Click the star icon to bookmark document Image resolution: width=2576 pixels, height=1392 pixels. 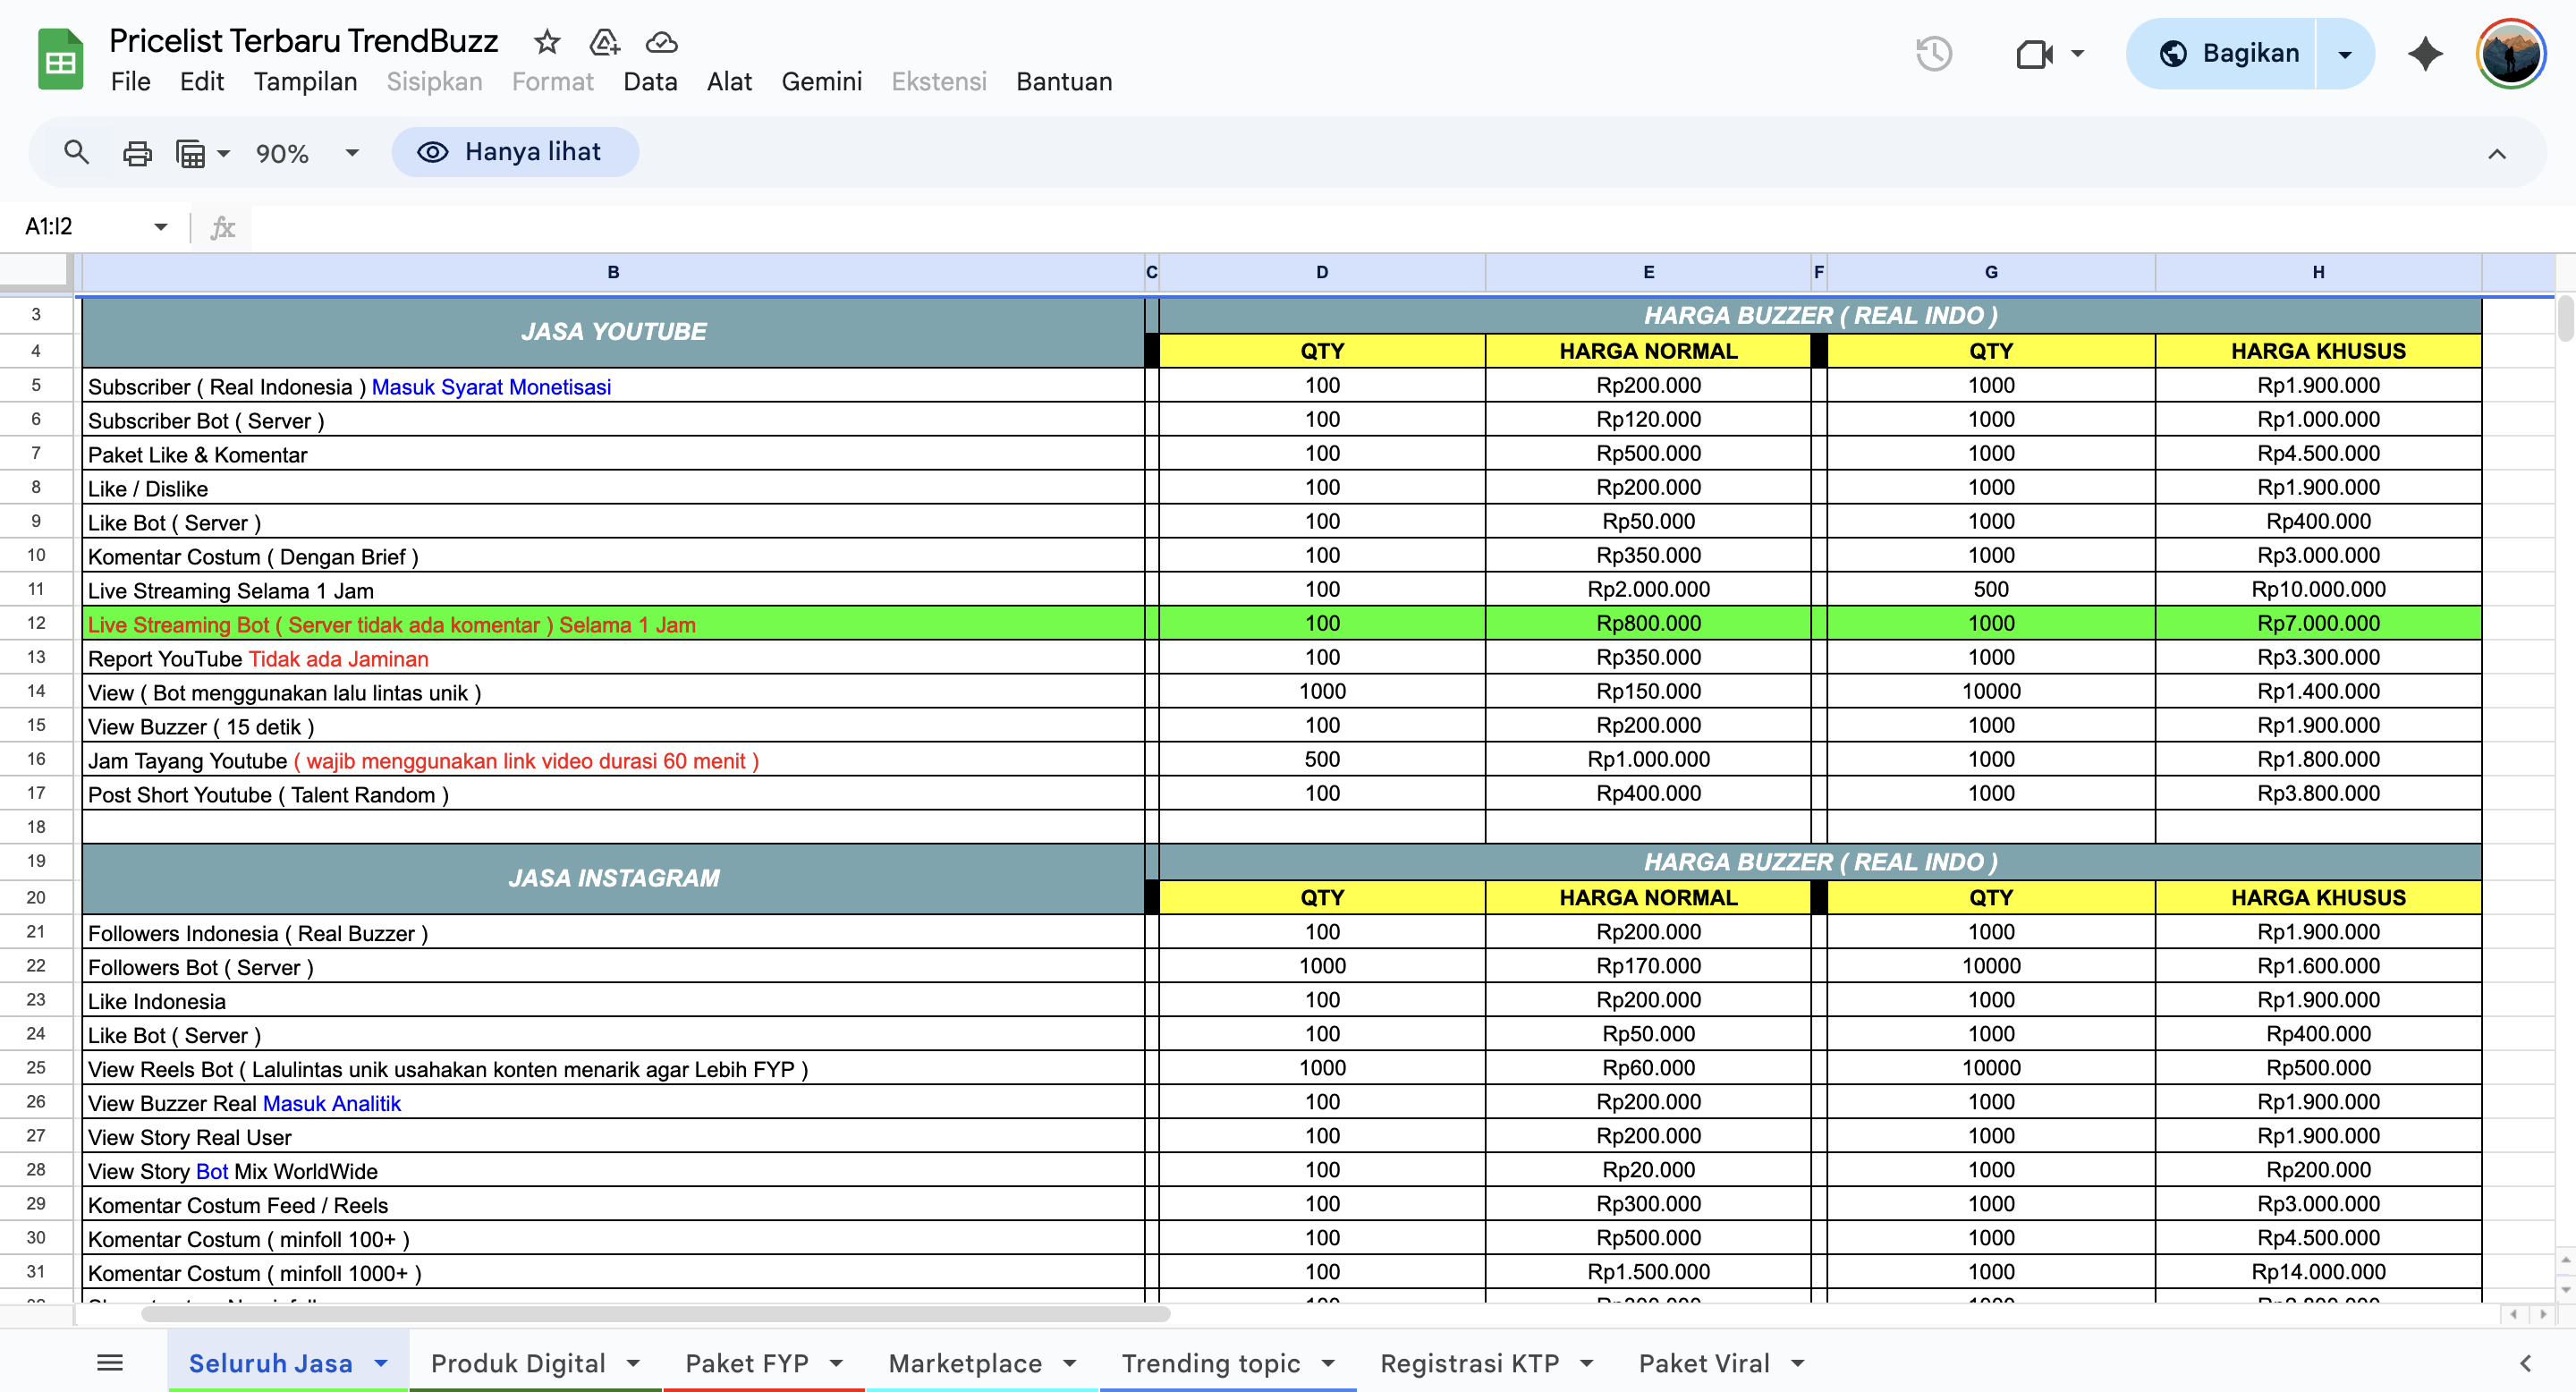click(x=546, y=42)
